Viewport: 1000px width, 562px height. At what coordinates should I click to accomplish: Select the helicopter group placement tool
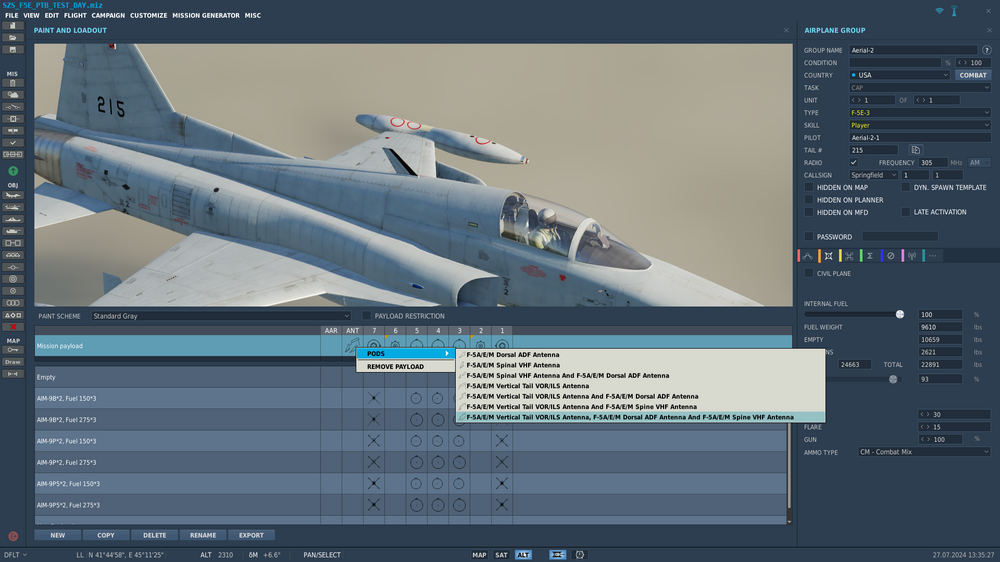(x=12, y=207)
